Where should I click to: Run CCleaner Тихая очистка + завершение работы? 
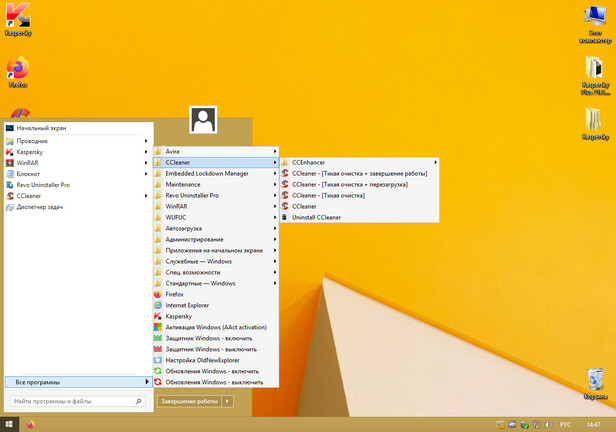pyautogui.click(x=359, y=173)
